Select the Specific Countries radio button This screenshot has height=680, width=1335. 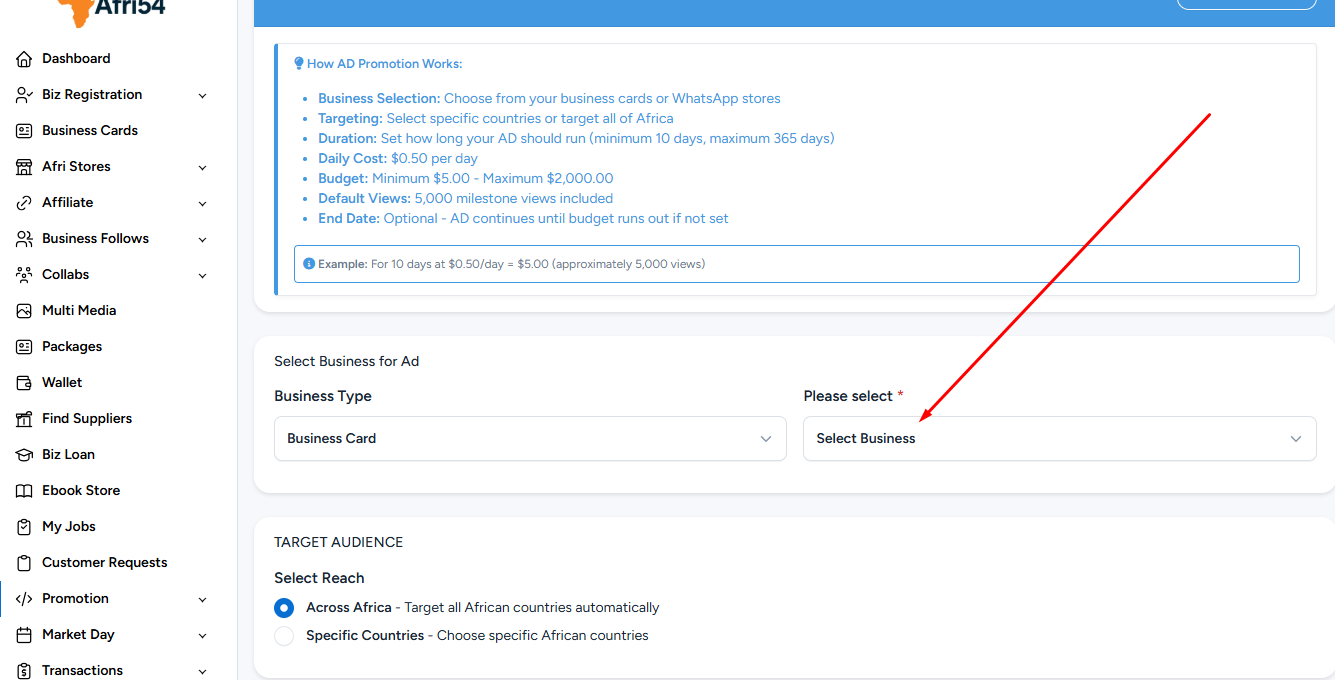click(x=284, y=636)
